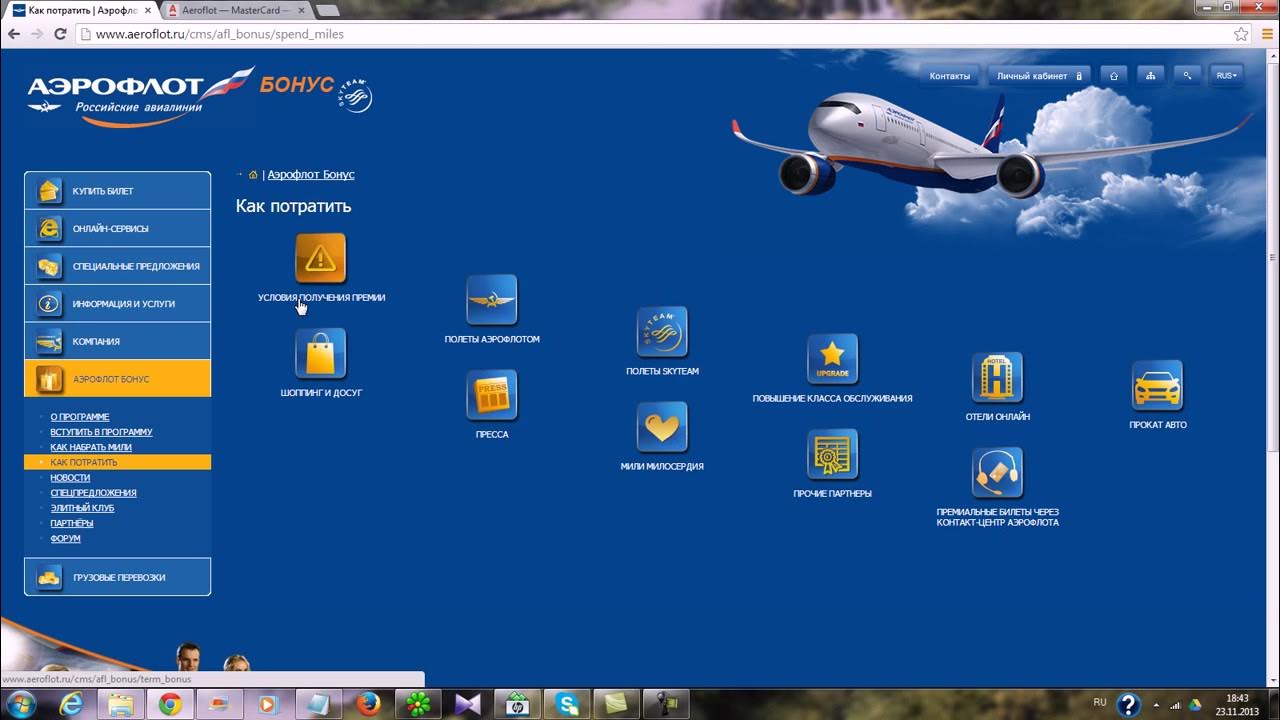Open the Купить билет menu section

pos(118,191)
